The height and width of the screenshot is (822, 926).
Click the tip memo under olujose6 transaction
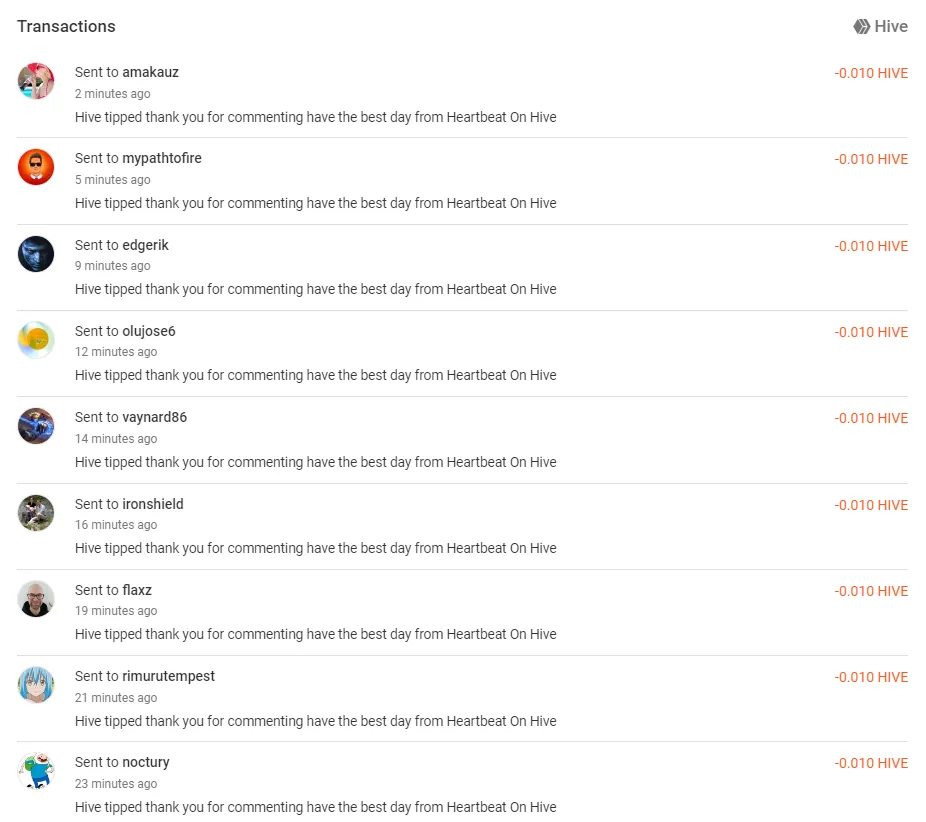pos(316,376)
